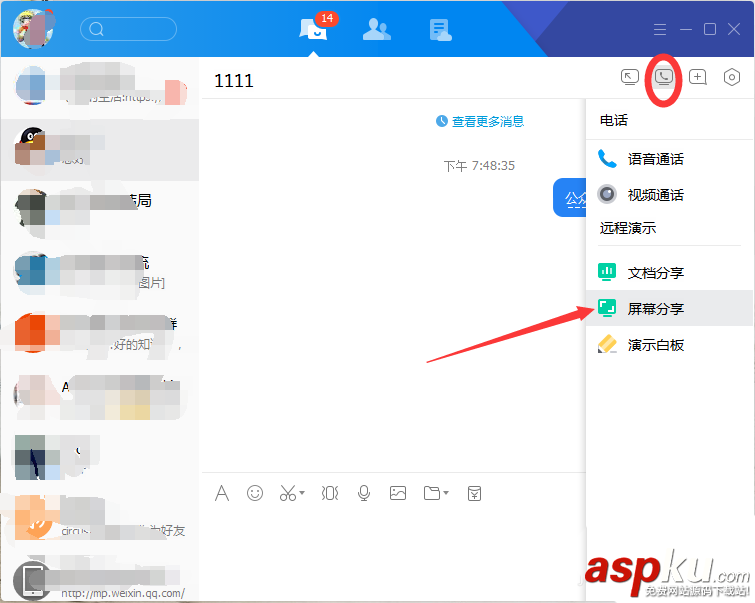
Task: Select screen sharing (屏幕分享)
Action: [669, 308]
